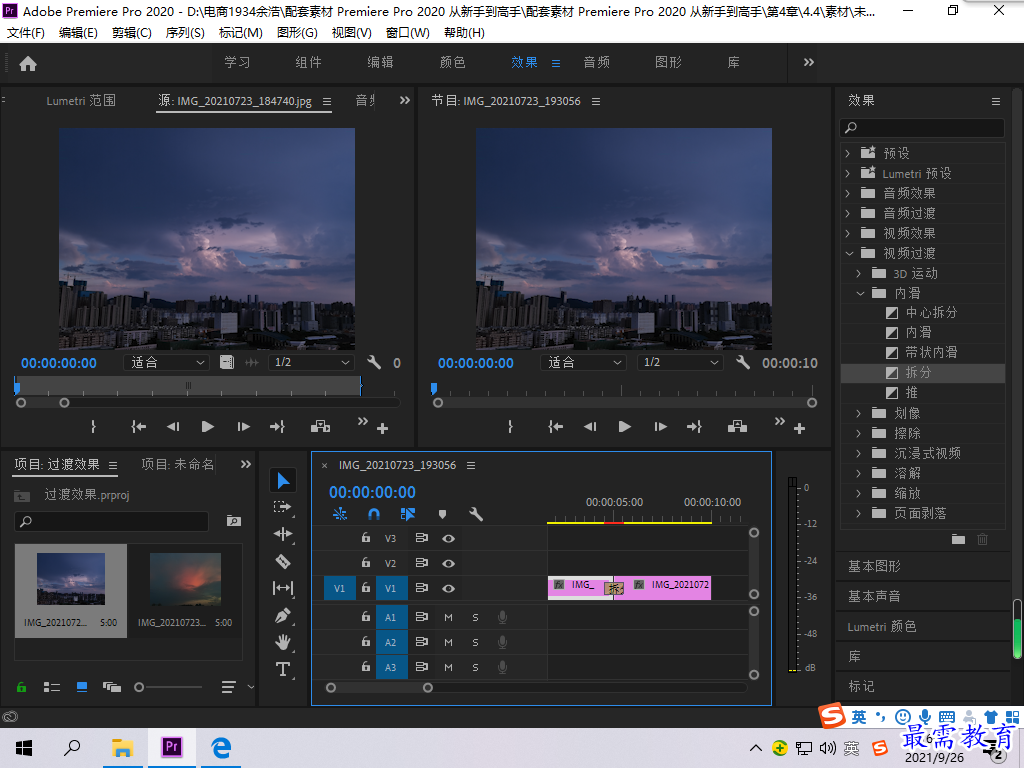Select the Track Select Forward tool
The image size is (1024, 768).
pos(283,507)
